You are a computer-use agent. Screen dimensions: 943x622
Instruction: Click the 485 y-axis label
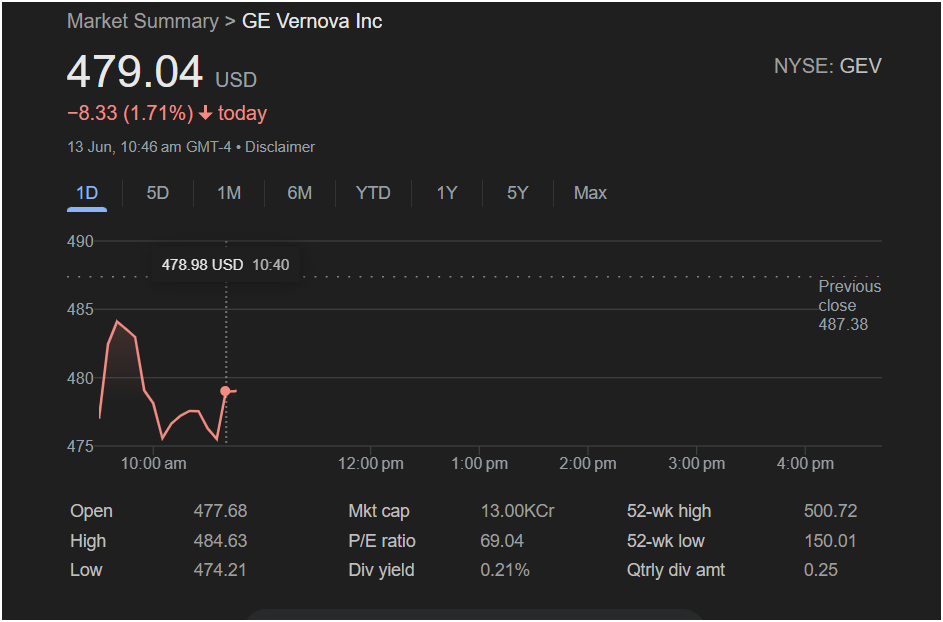(80, 310)
